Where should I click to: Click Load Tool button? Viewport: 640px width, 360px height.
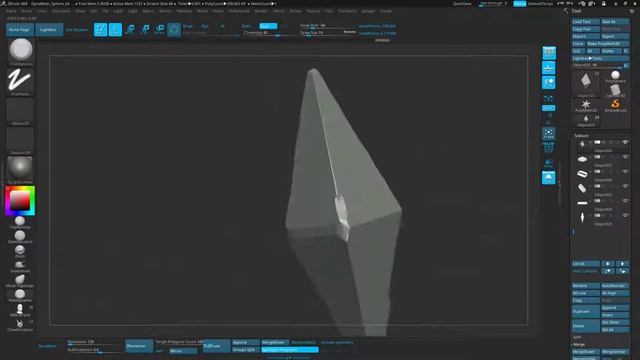click(586, 22)
